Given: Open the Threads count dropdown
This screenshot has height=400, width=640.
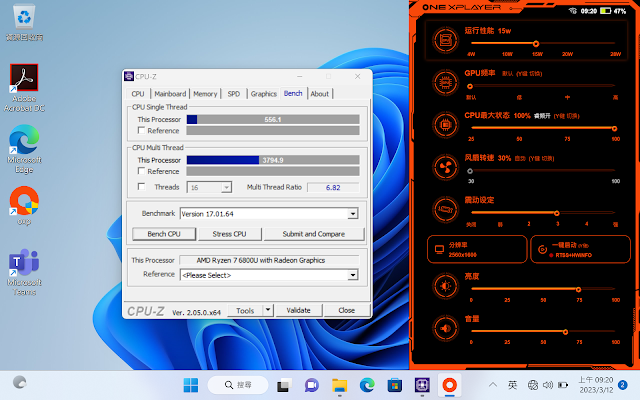Looking at the screenshot, I should pos(227,187).
